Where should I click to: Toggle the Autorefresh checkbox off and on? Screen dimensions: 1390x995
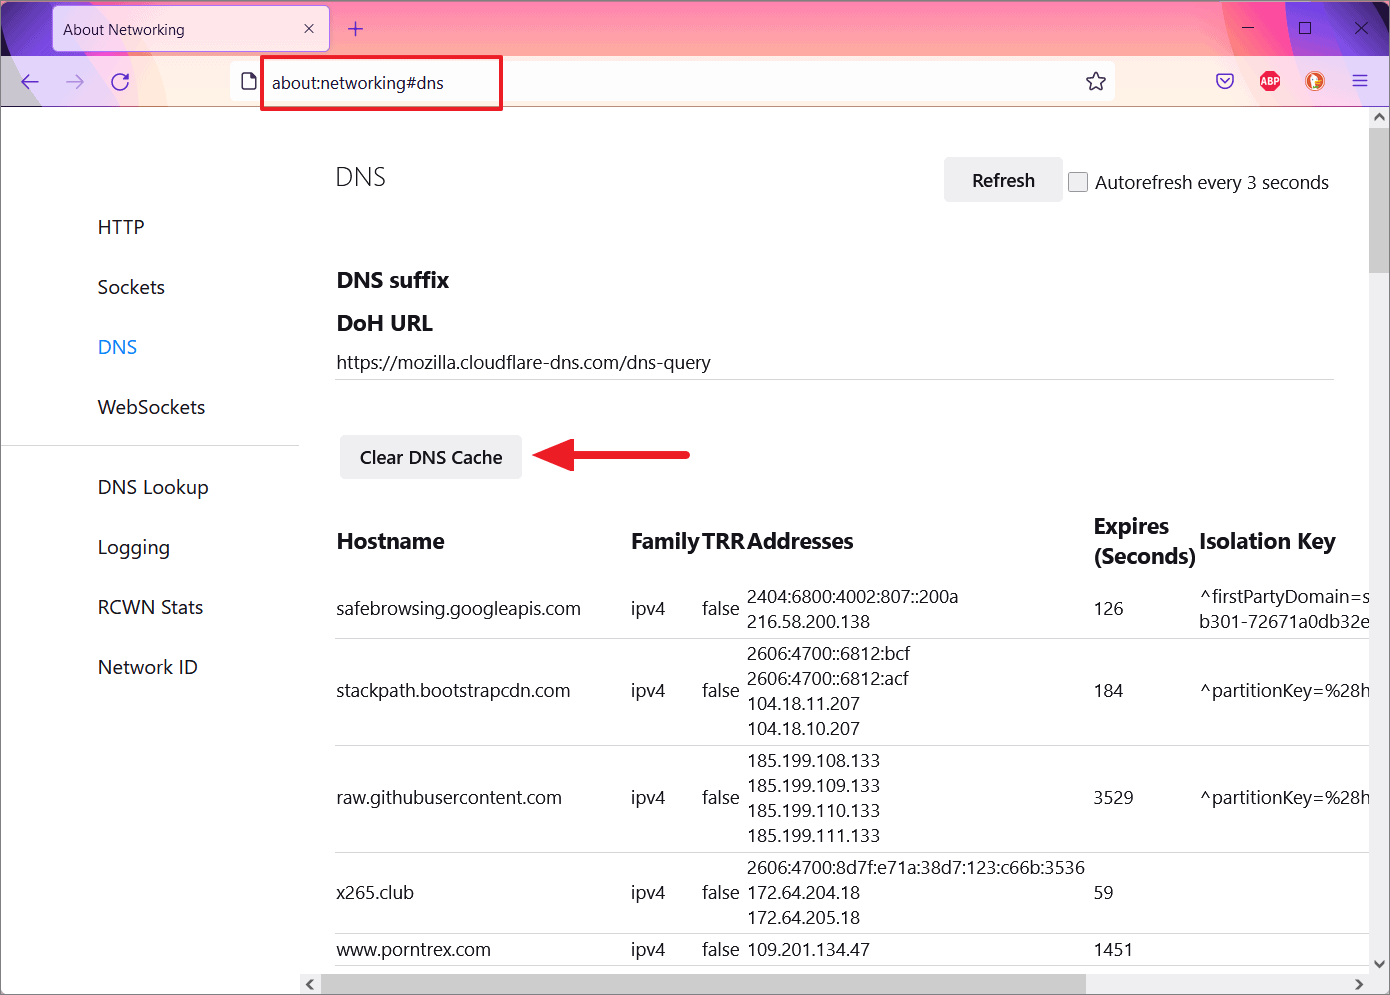tap(1078, 181)
